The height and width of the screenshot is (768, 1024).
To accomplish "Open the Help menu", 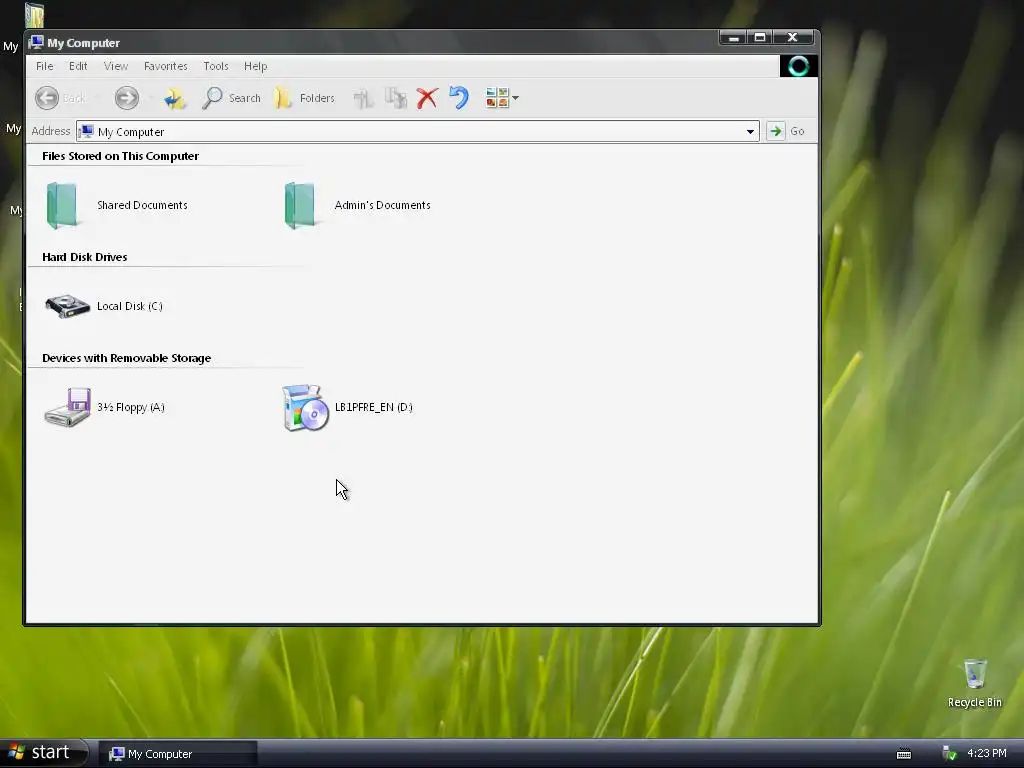I will (x=255, y=66).
